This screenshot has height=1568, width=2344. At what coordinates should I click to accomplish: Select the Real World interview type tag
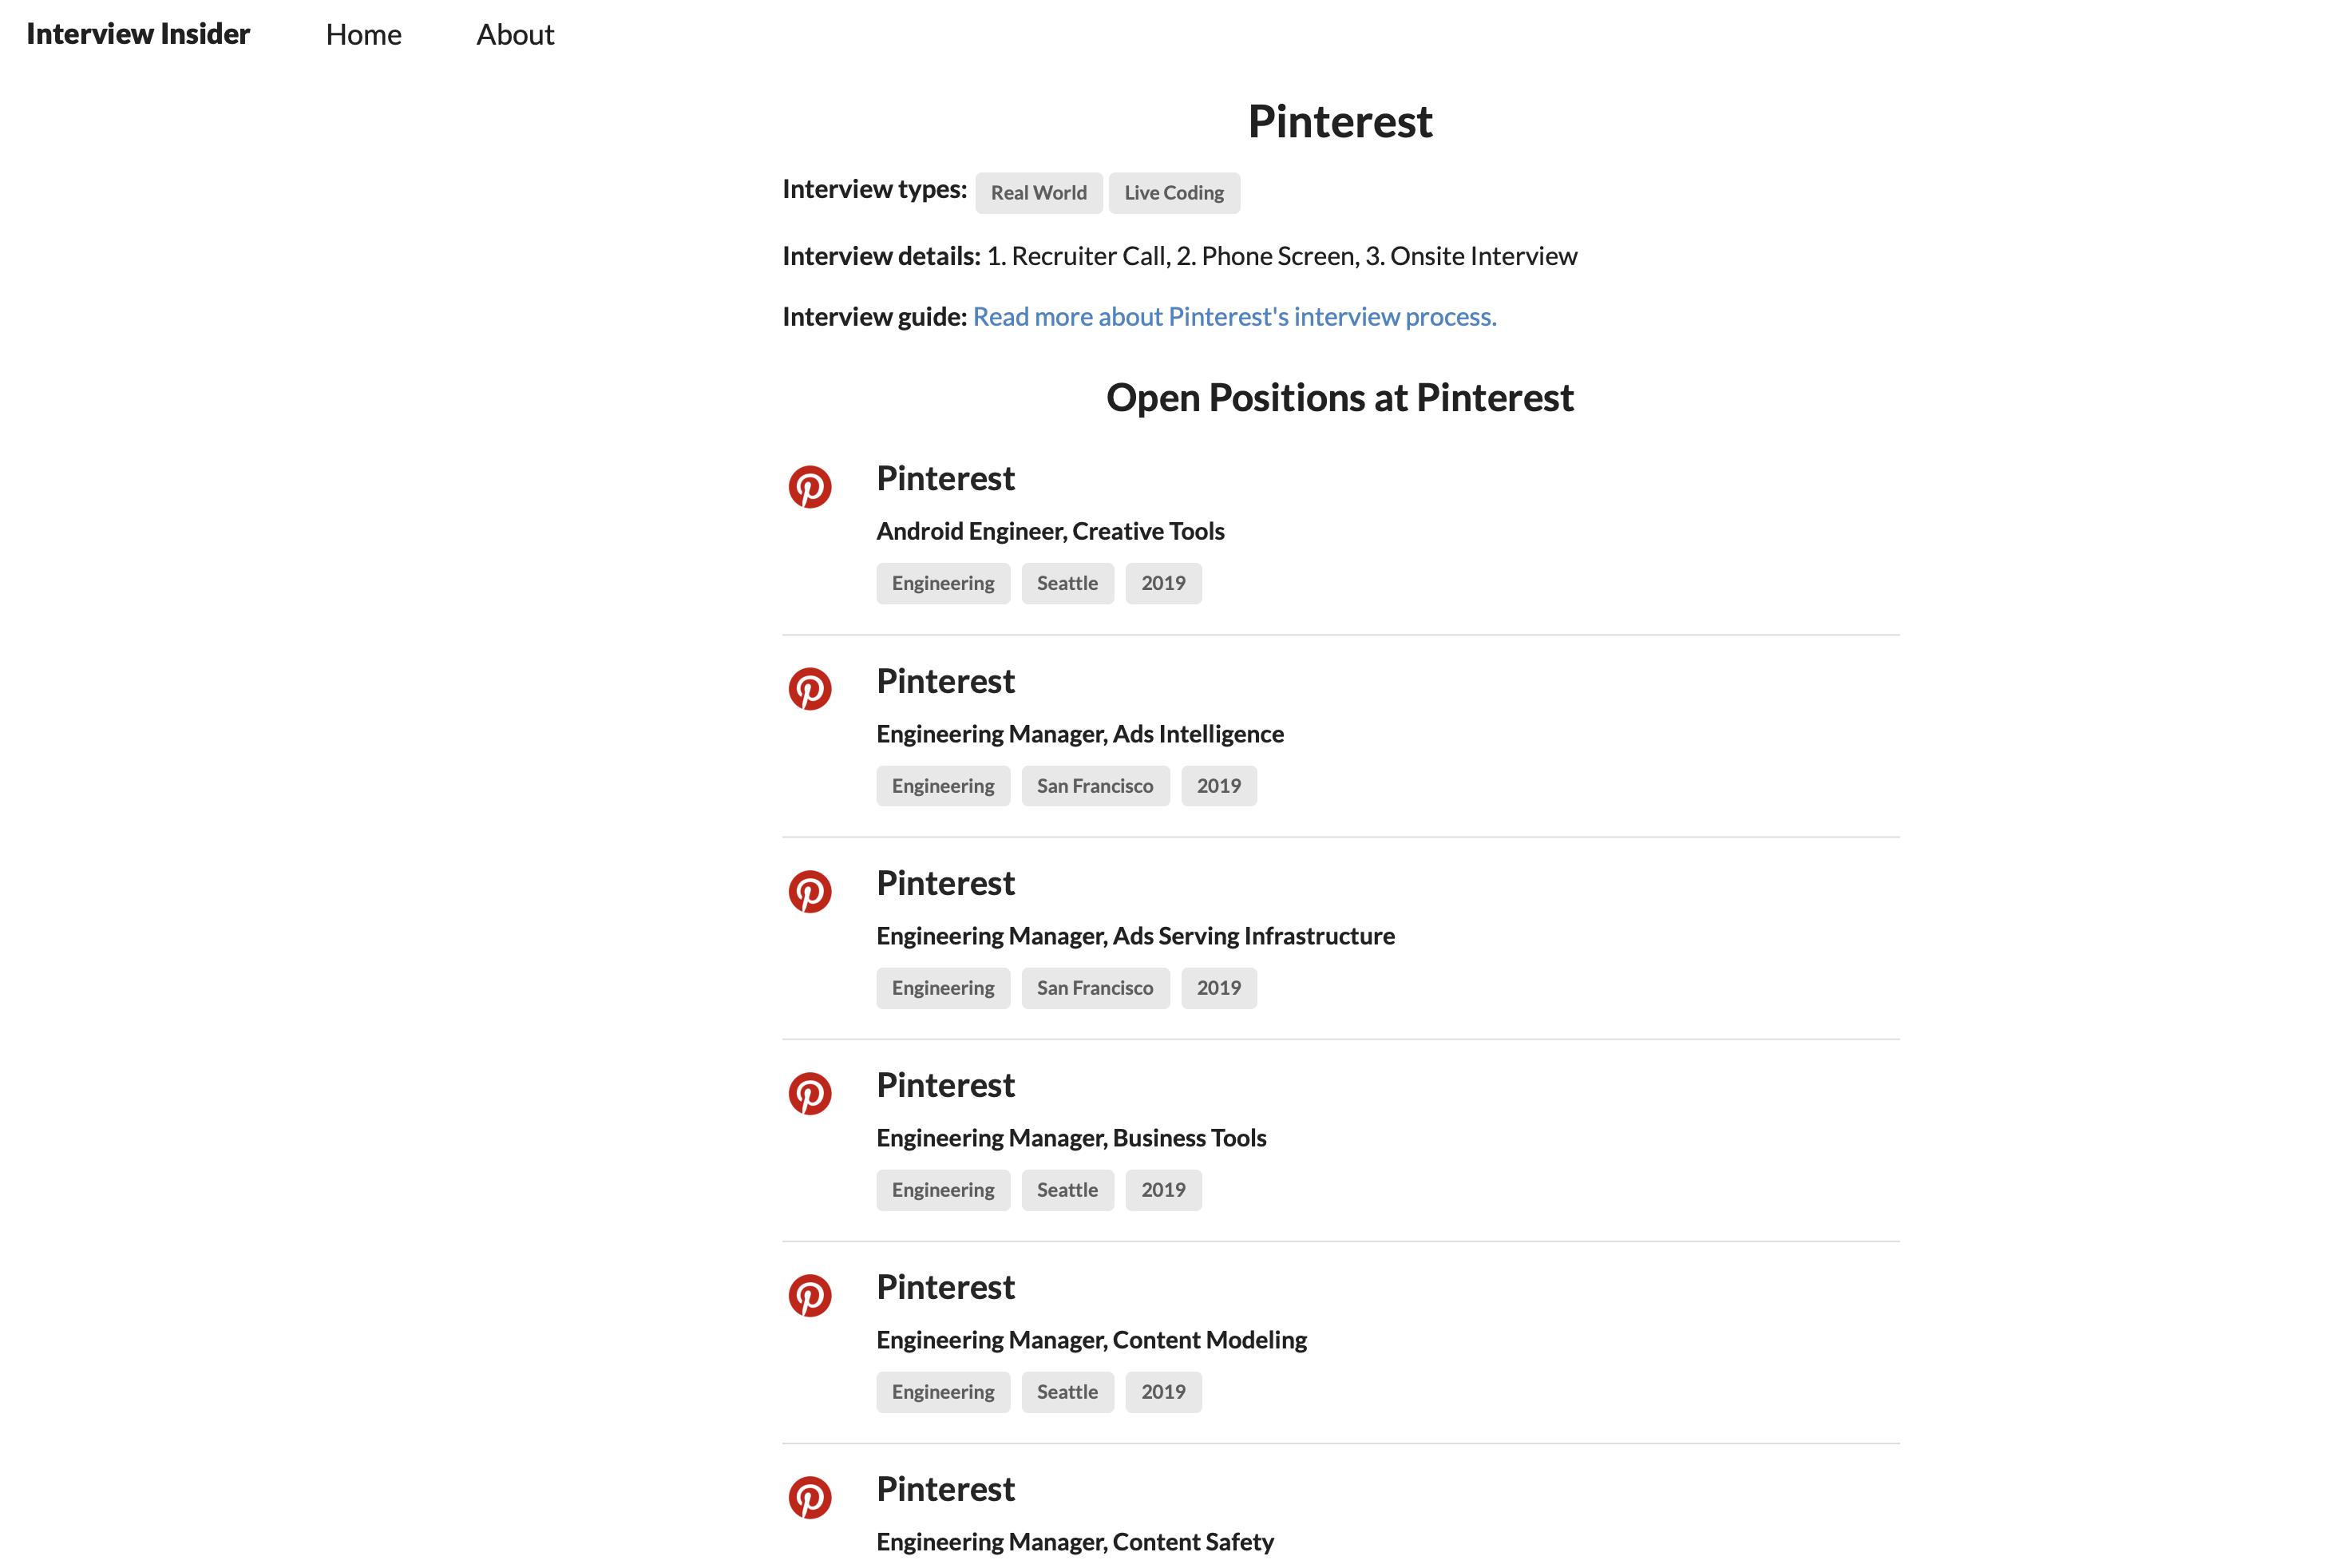coord(1038,193)
